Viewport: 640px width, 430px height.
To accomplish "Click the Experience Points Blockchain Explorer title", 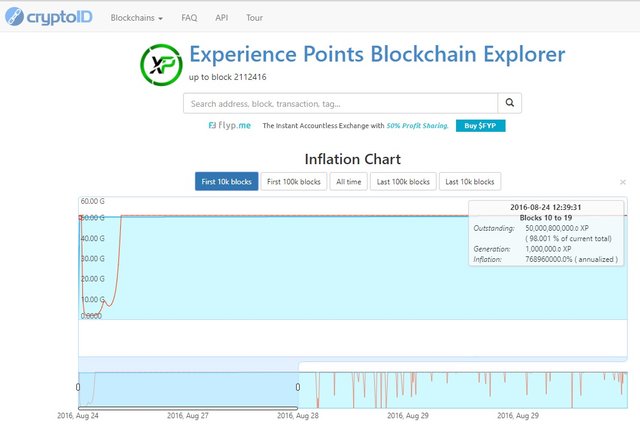I will [376, 54].
